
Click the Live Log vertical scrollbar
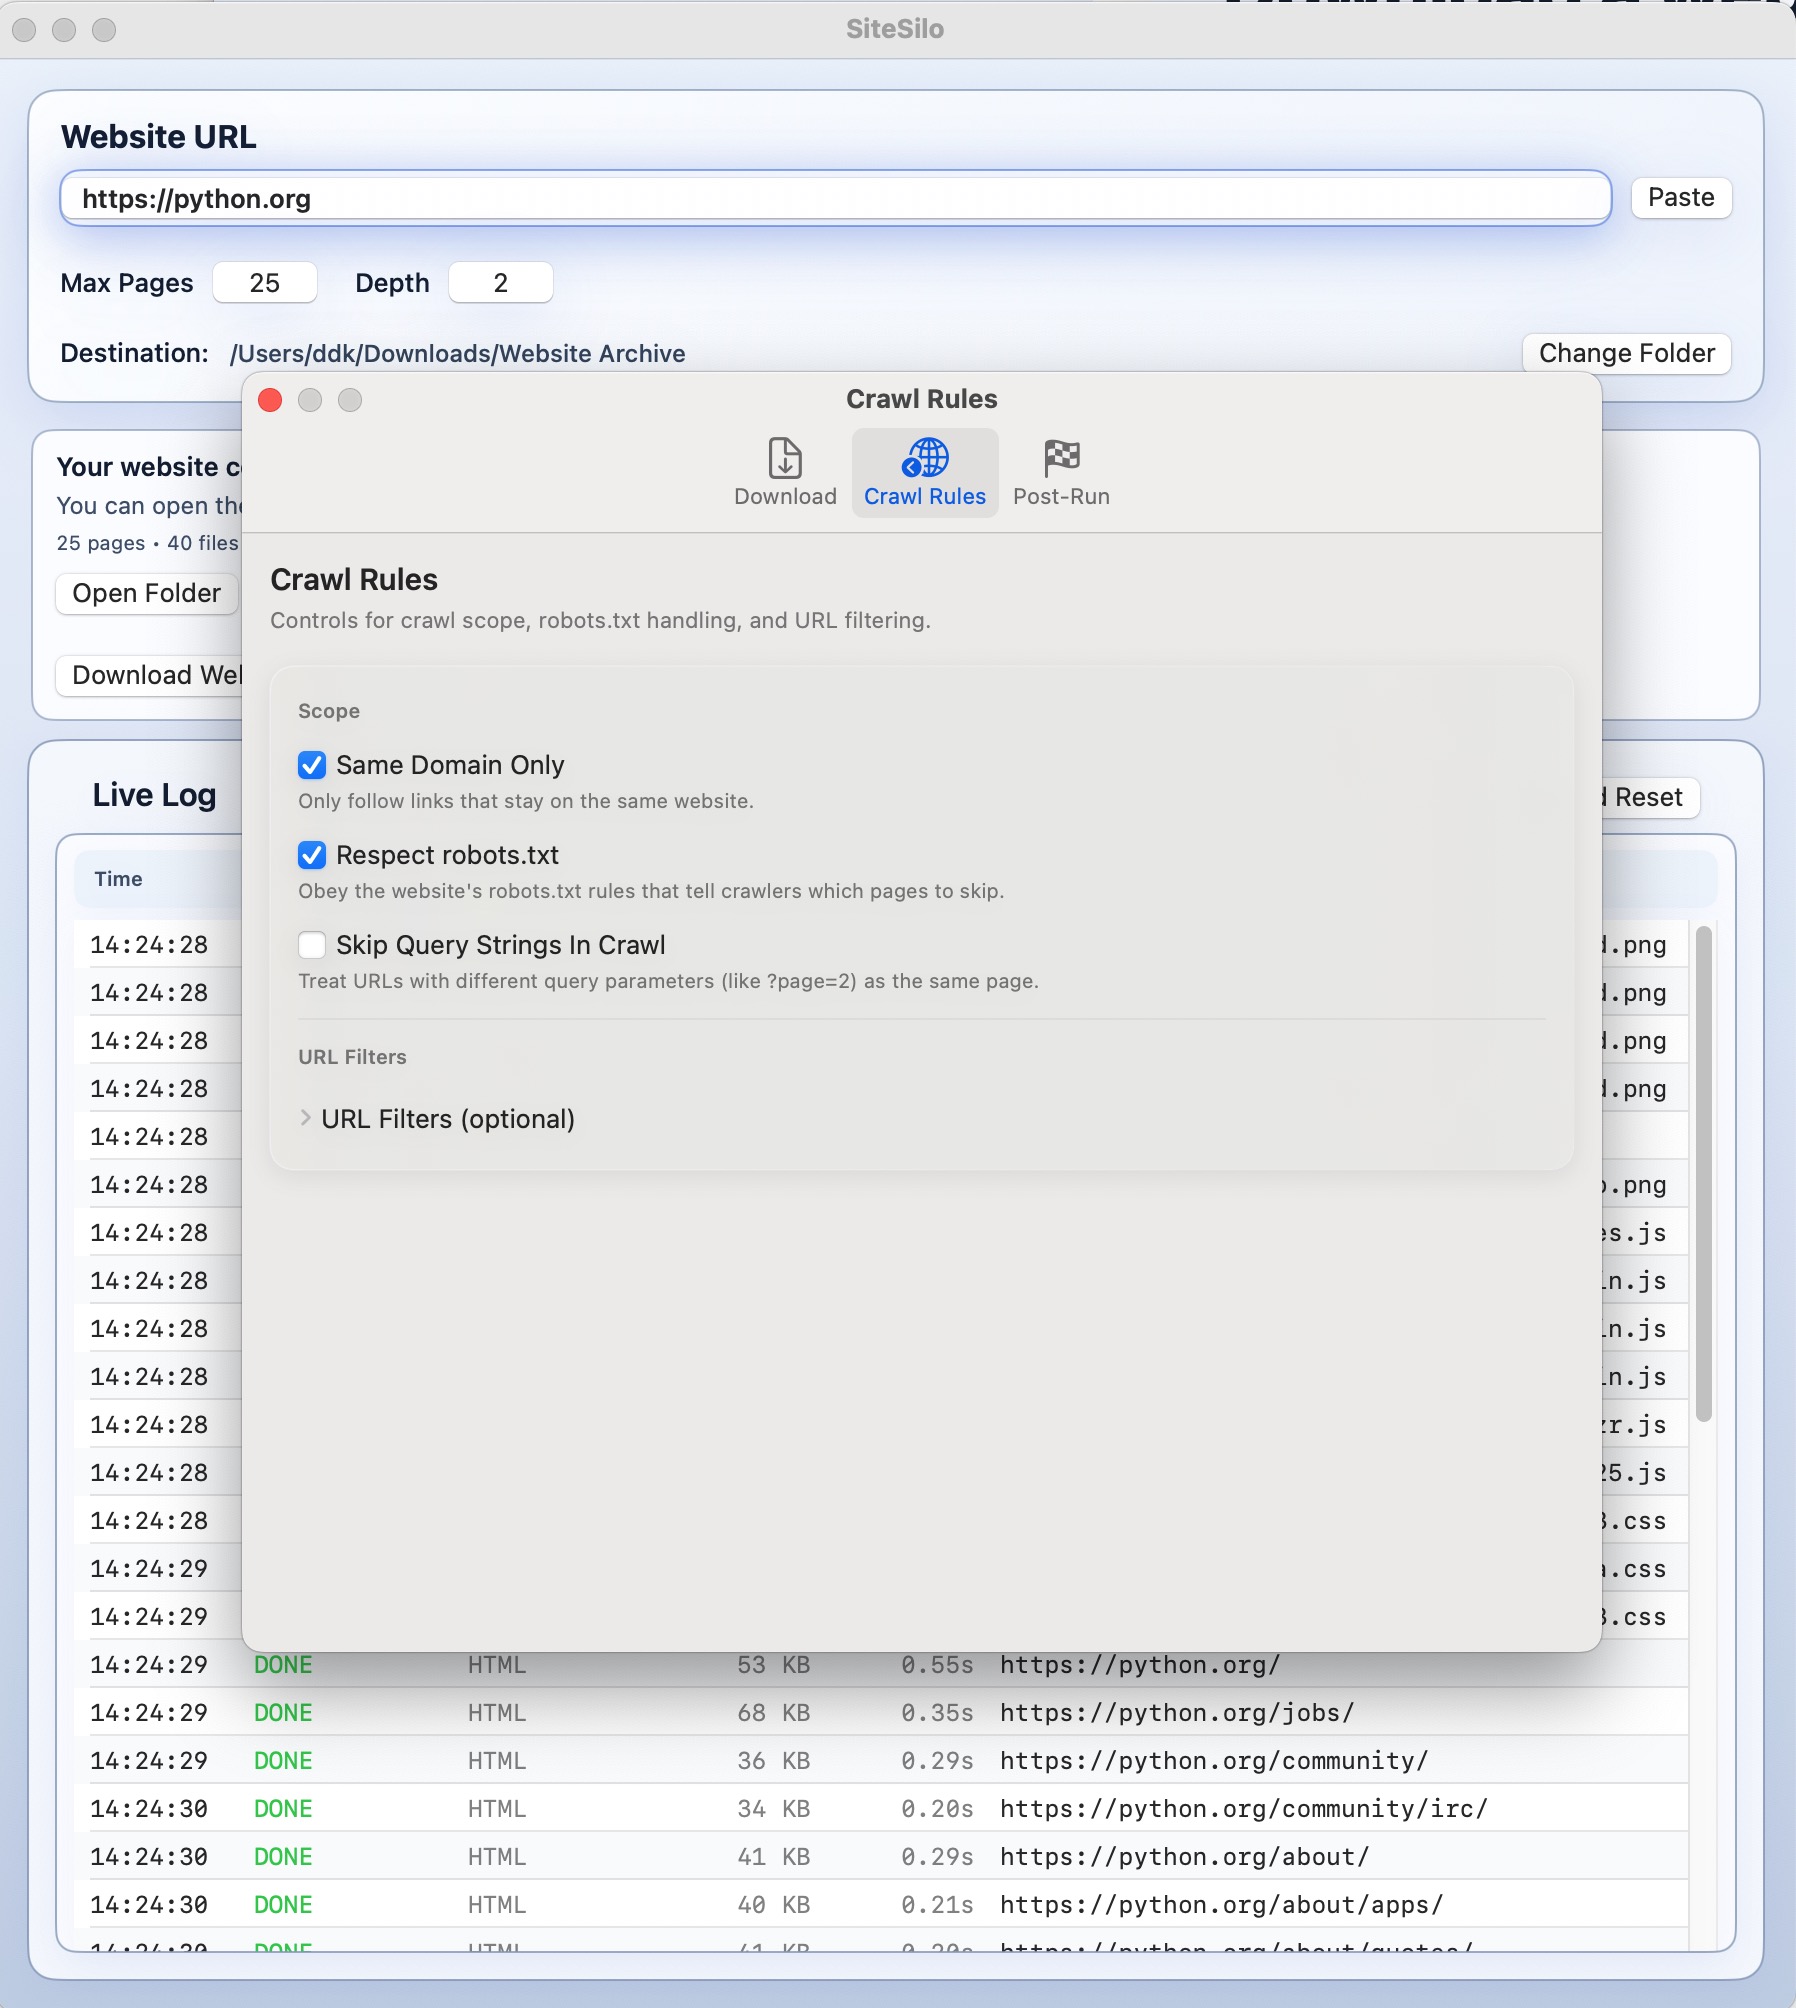[x=1704, y=1174]
